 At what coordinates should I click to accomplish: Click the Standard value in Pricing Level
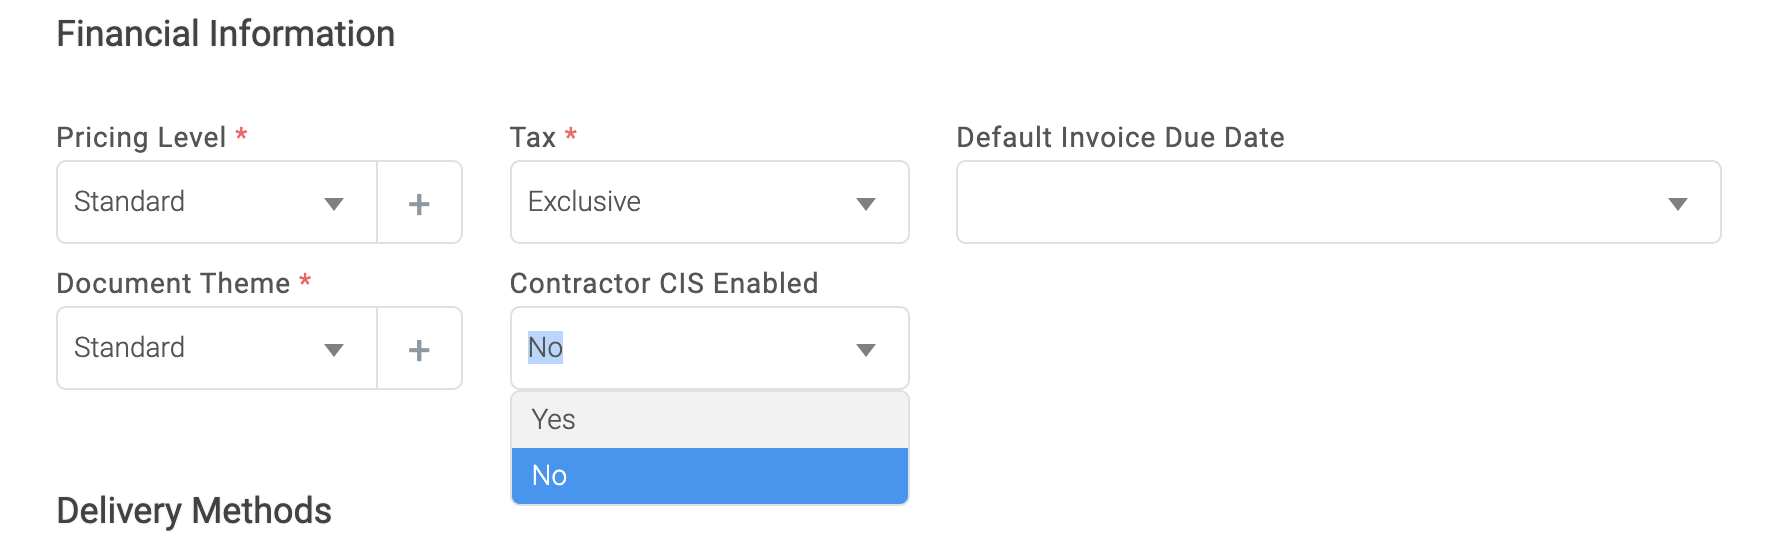pyautogui.click(x=130, y=202)
